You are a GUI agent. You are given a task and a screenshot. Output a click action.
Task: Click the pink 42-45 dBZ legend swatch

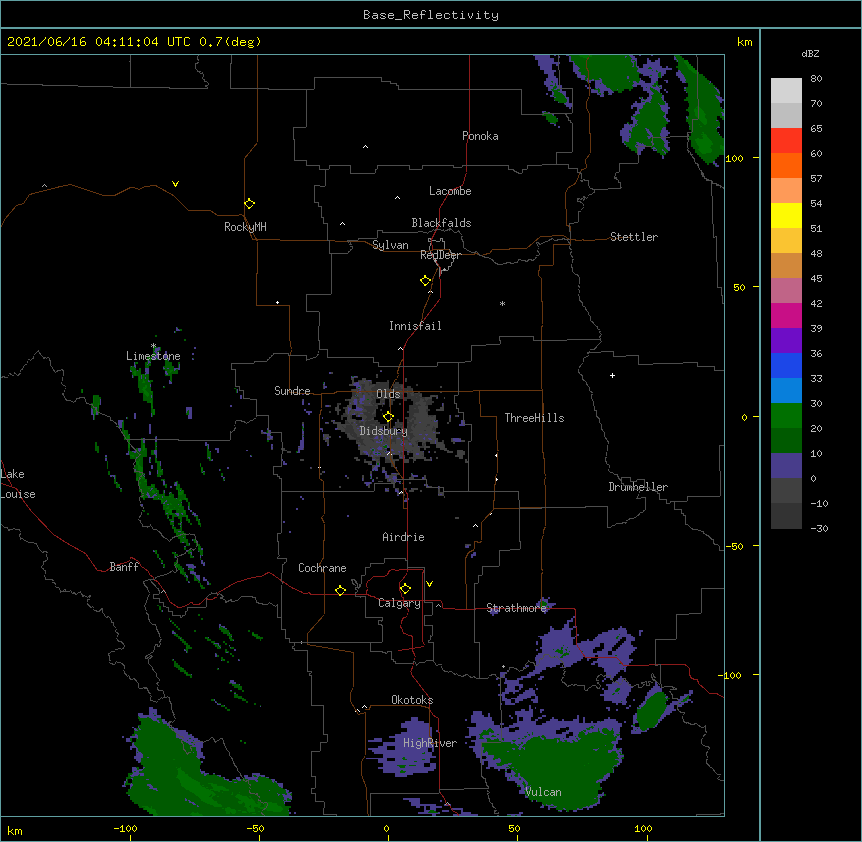[x=786, y=290]
